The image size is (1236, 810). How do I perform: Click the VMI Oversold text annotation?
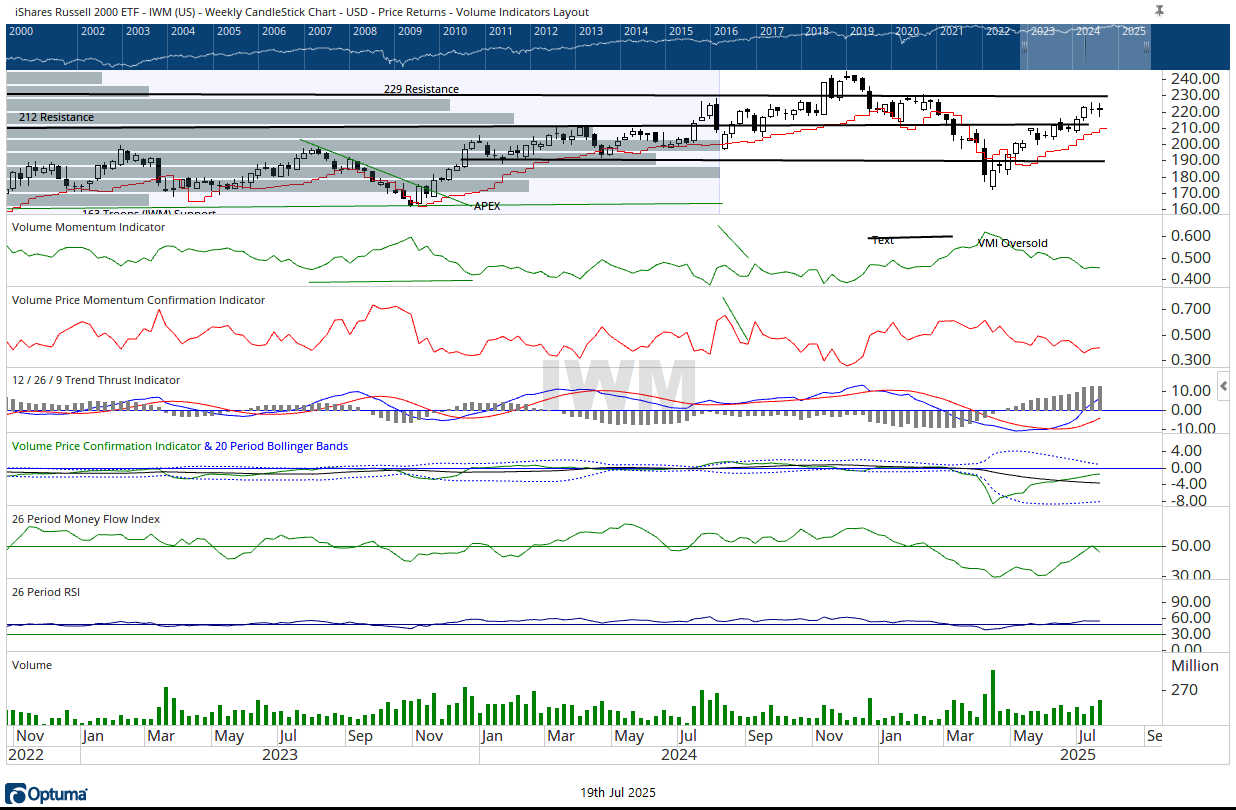(x=1012, y=243)
